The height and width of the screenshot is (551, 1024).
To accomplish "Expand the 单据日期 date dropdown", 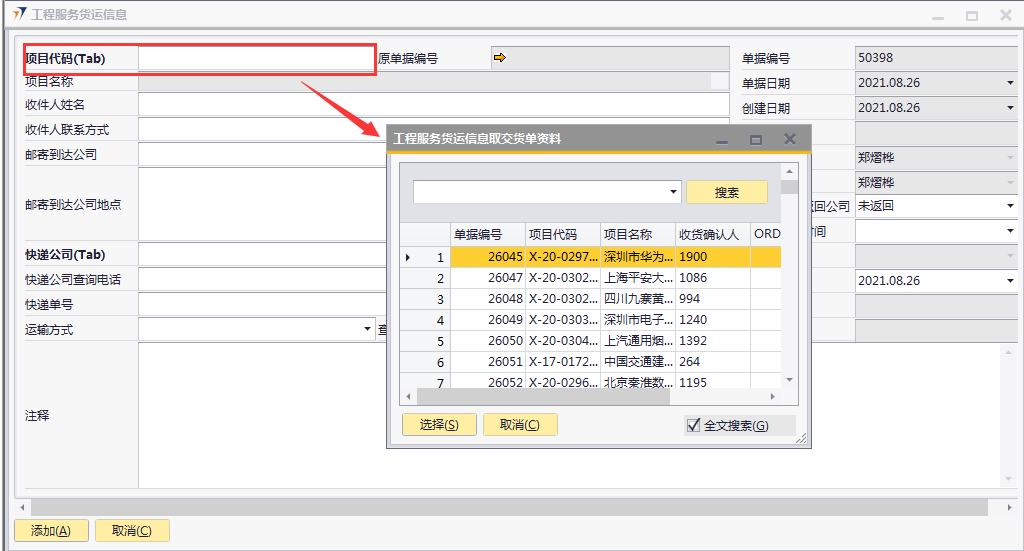I will [1010, 83].
